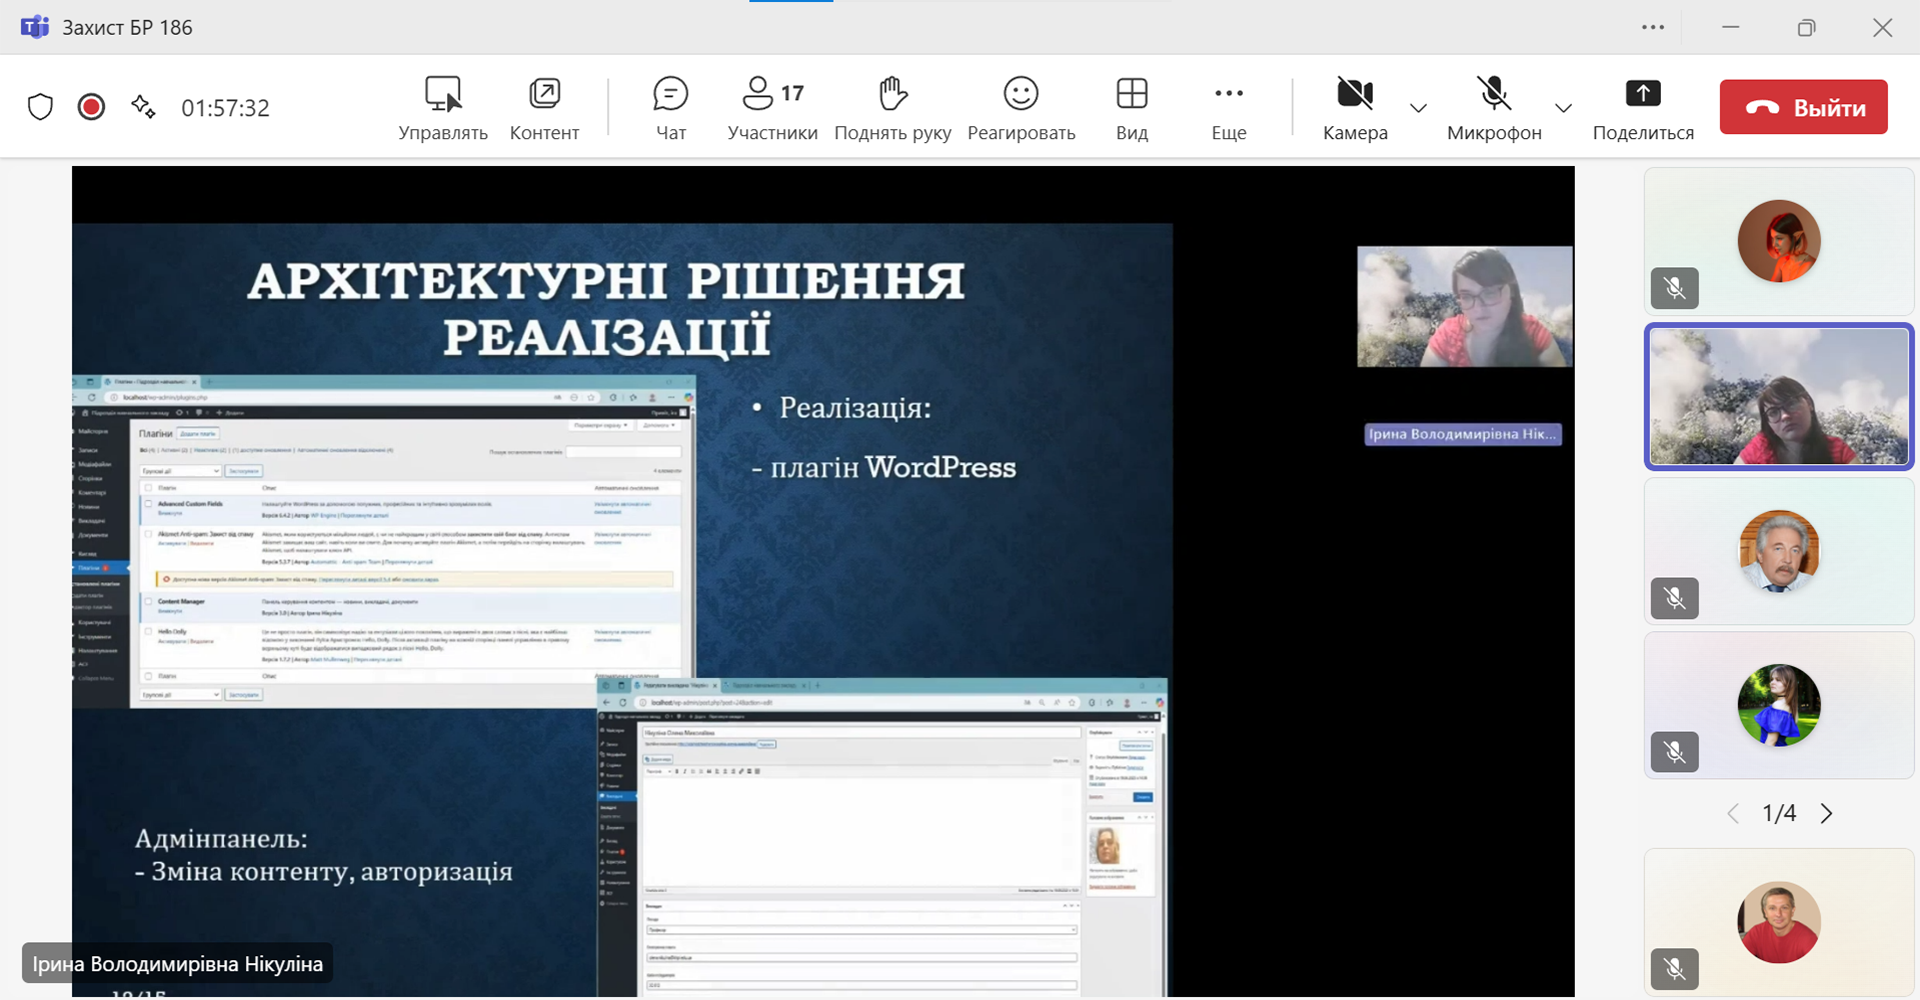Viewport: 1920px width, 1000px height.
Task: Open the Реагировать reactions menu
Action: coord(1021,108)
